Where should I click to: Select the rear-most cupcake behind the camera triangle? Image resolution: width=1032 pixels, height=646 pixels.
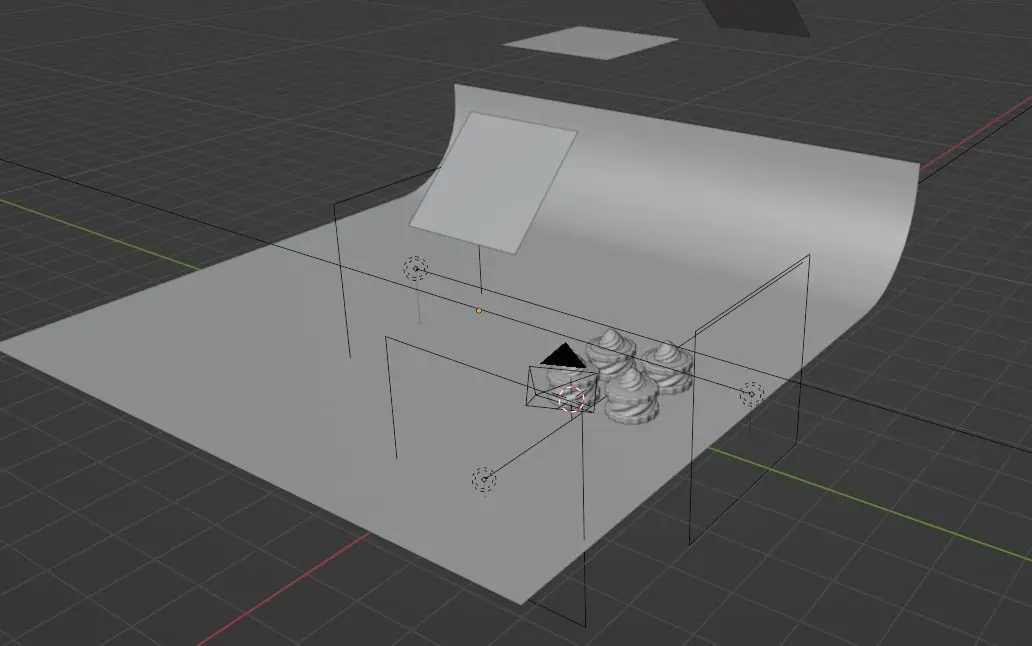click(x=611, y=354)
